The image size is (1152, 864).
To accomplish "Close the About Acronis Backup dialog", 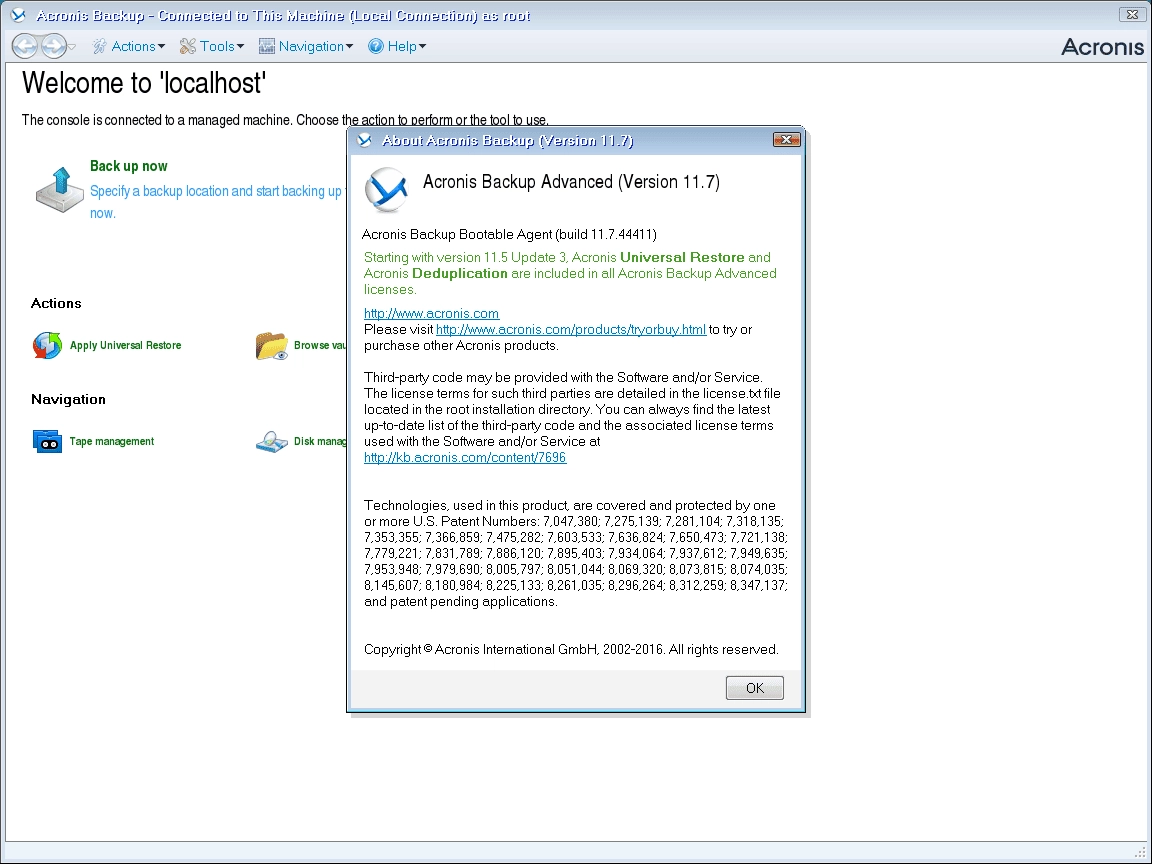I will [x=786, y=140].
